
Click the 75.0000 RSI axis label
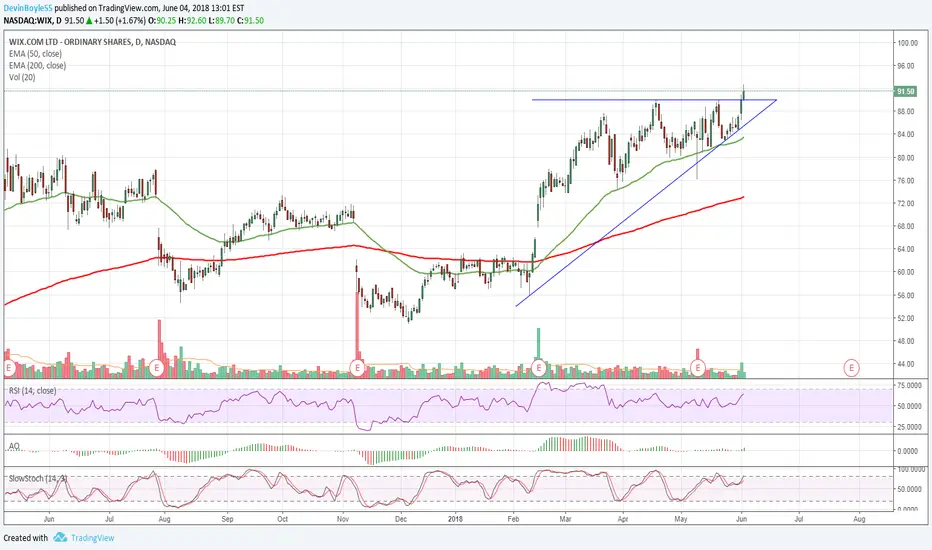pyautogui.click(x=909, y=386)
